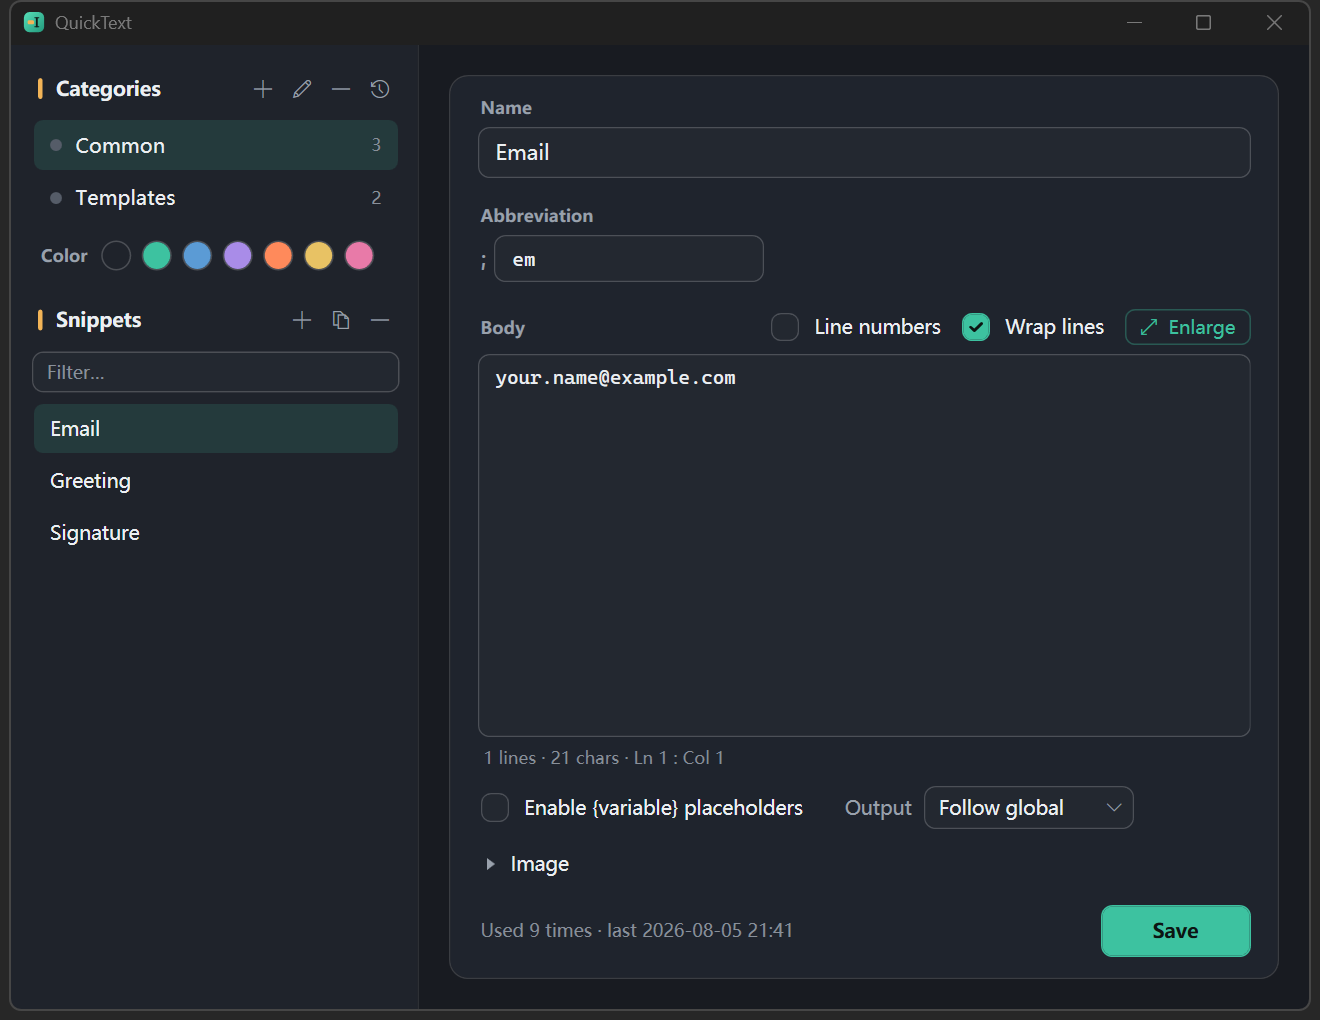This screenshot has width=1320, height=1020.
Task: Select the Common category
Action: click(216, 145)
